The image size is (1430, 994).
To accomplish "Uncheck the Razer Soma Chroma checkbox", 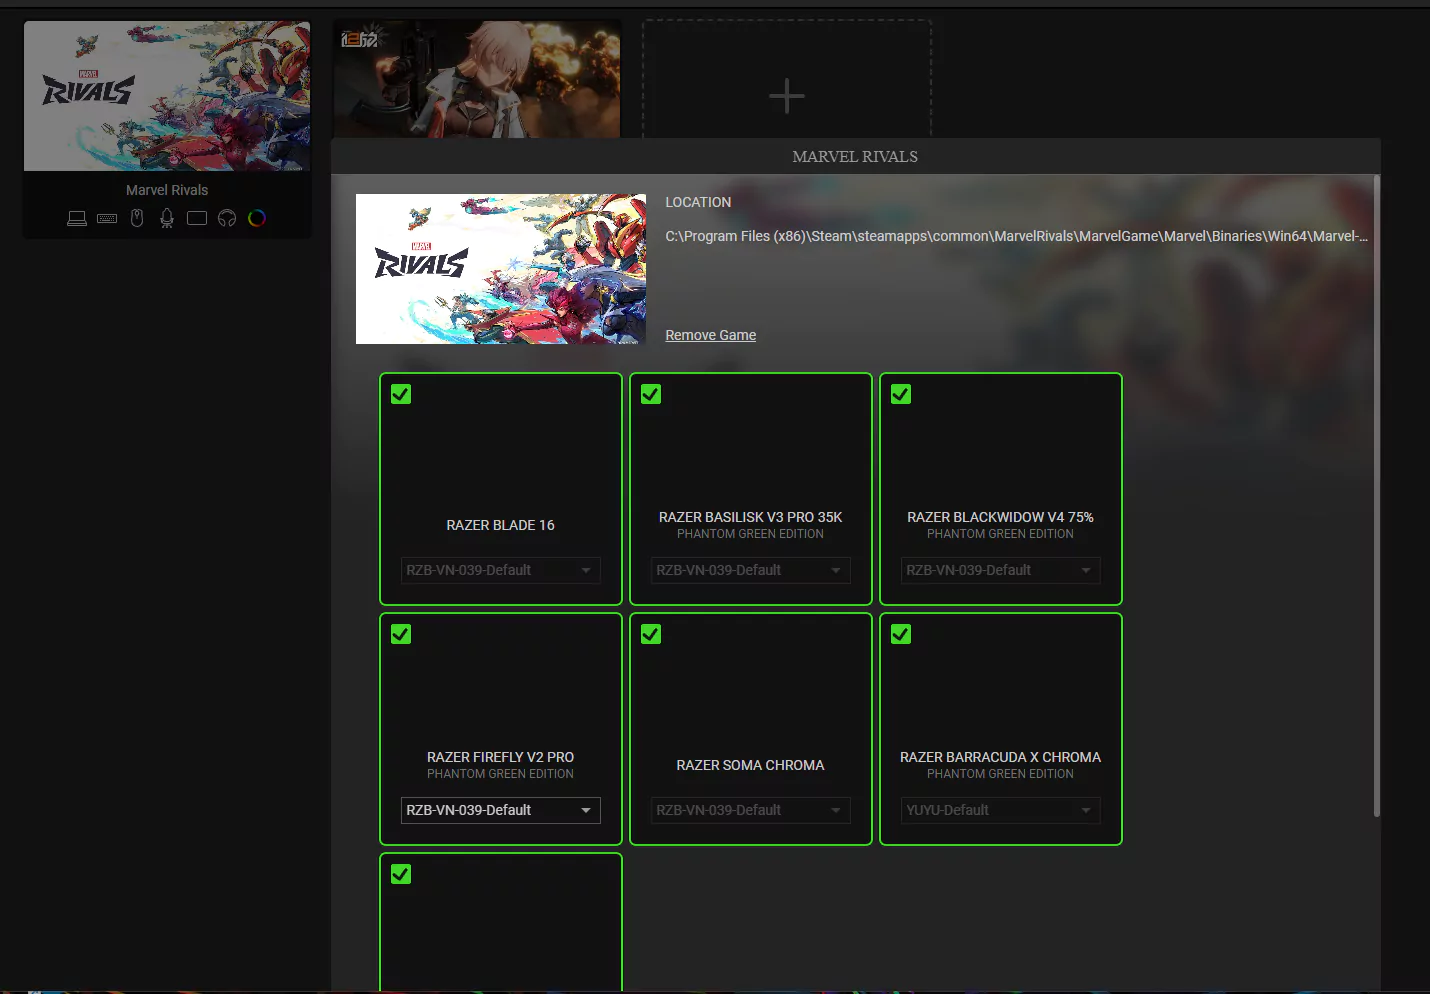I will (651, 634).
